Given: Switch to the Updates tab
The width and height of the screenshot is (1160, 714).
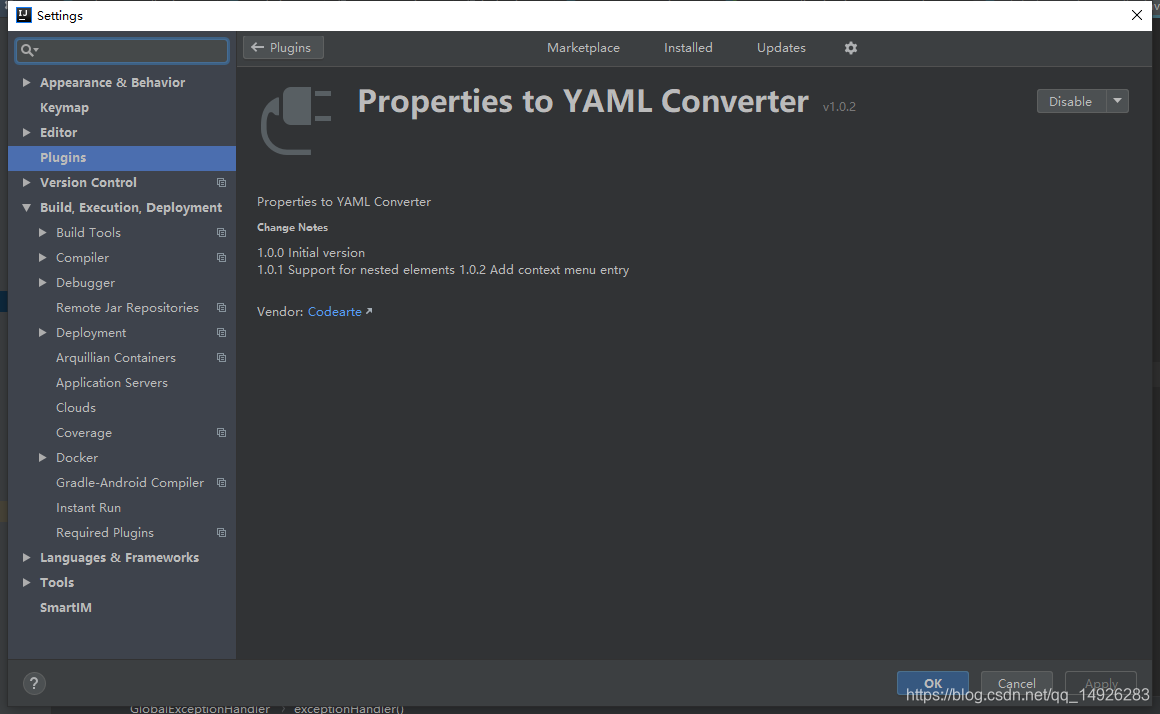Looking at the screenshot, I should pos(780,47).
